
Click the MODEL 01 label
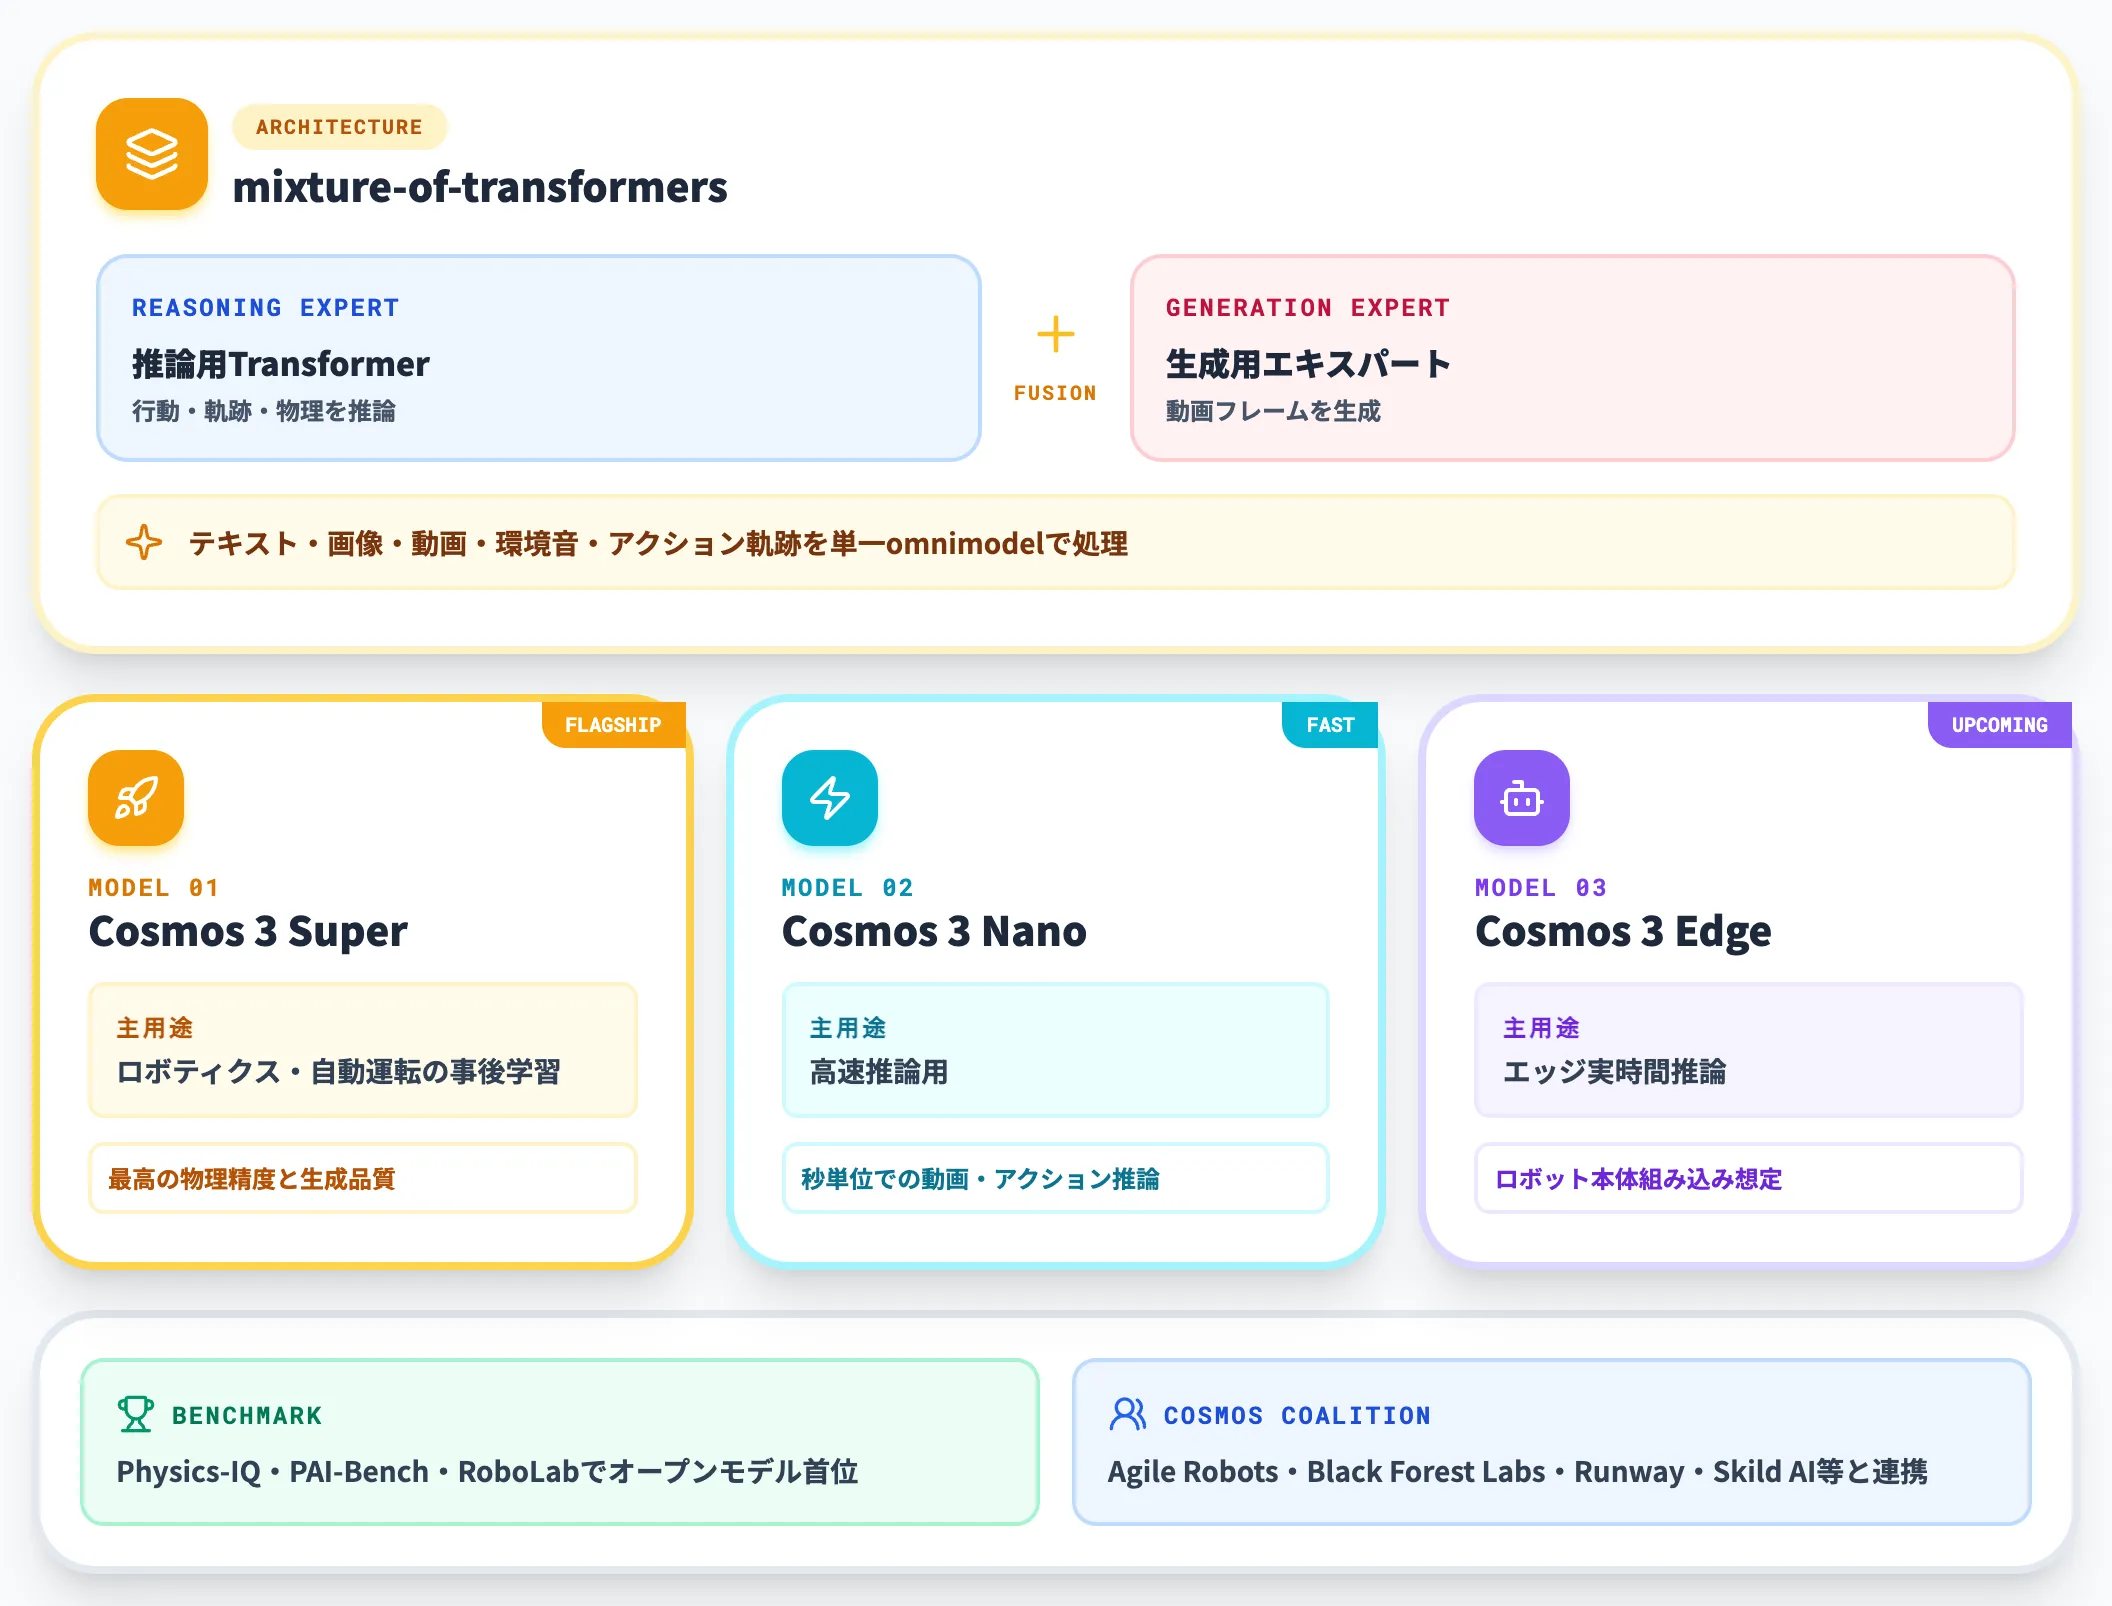click(x=154, y=888)
